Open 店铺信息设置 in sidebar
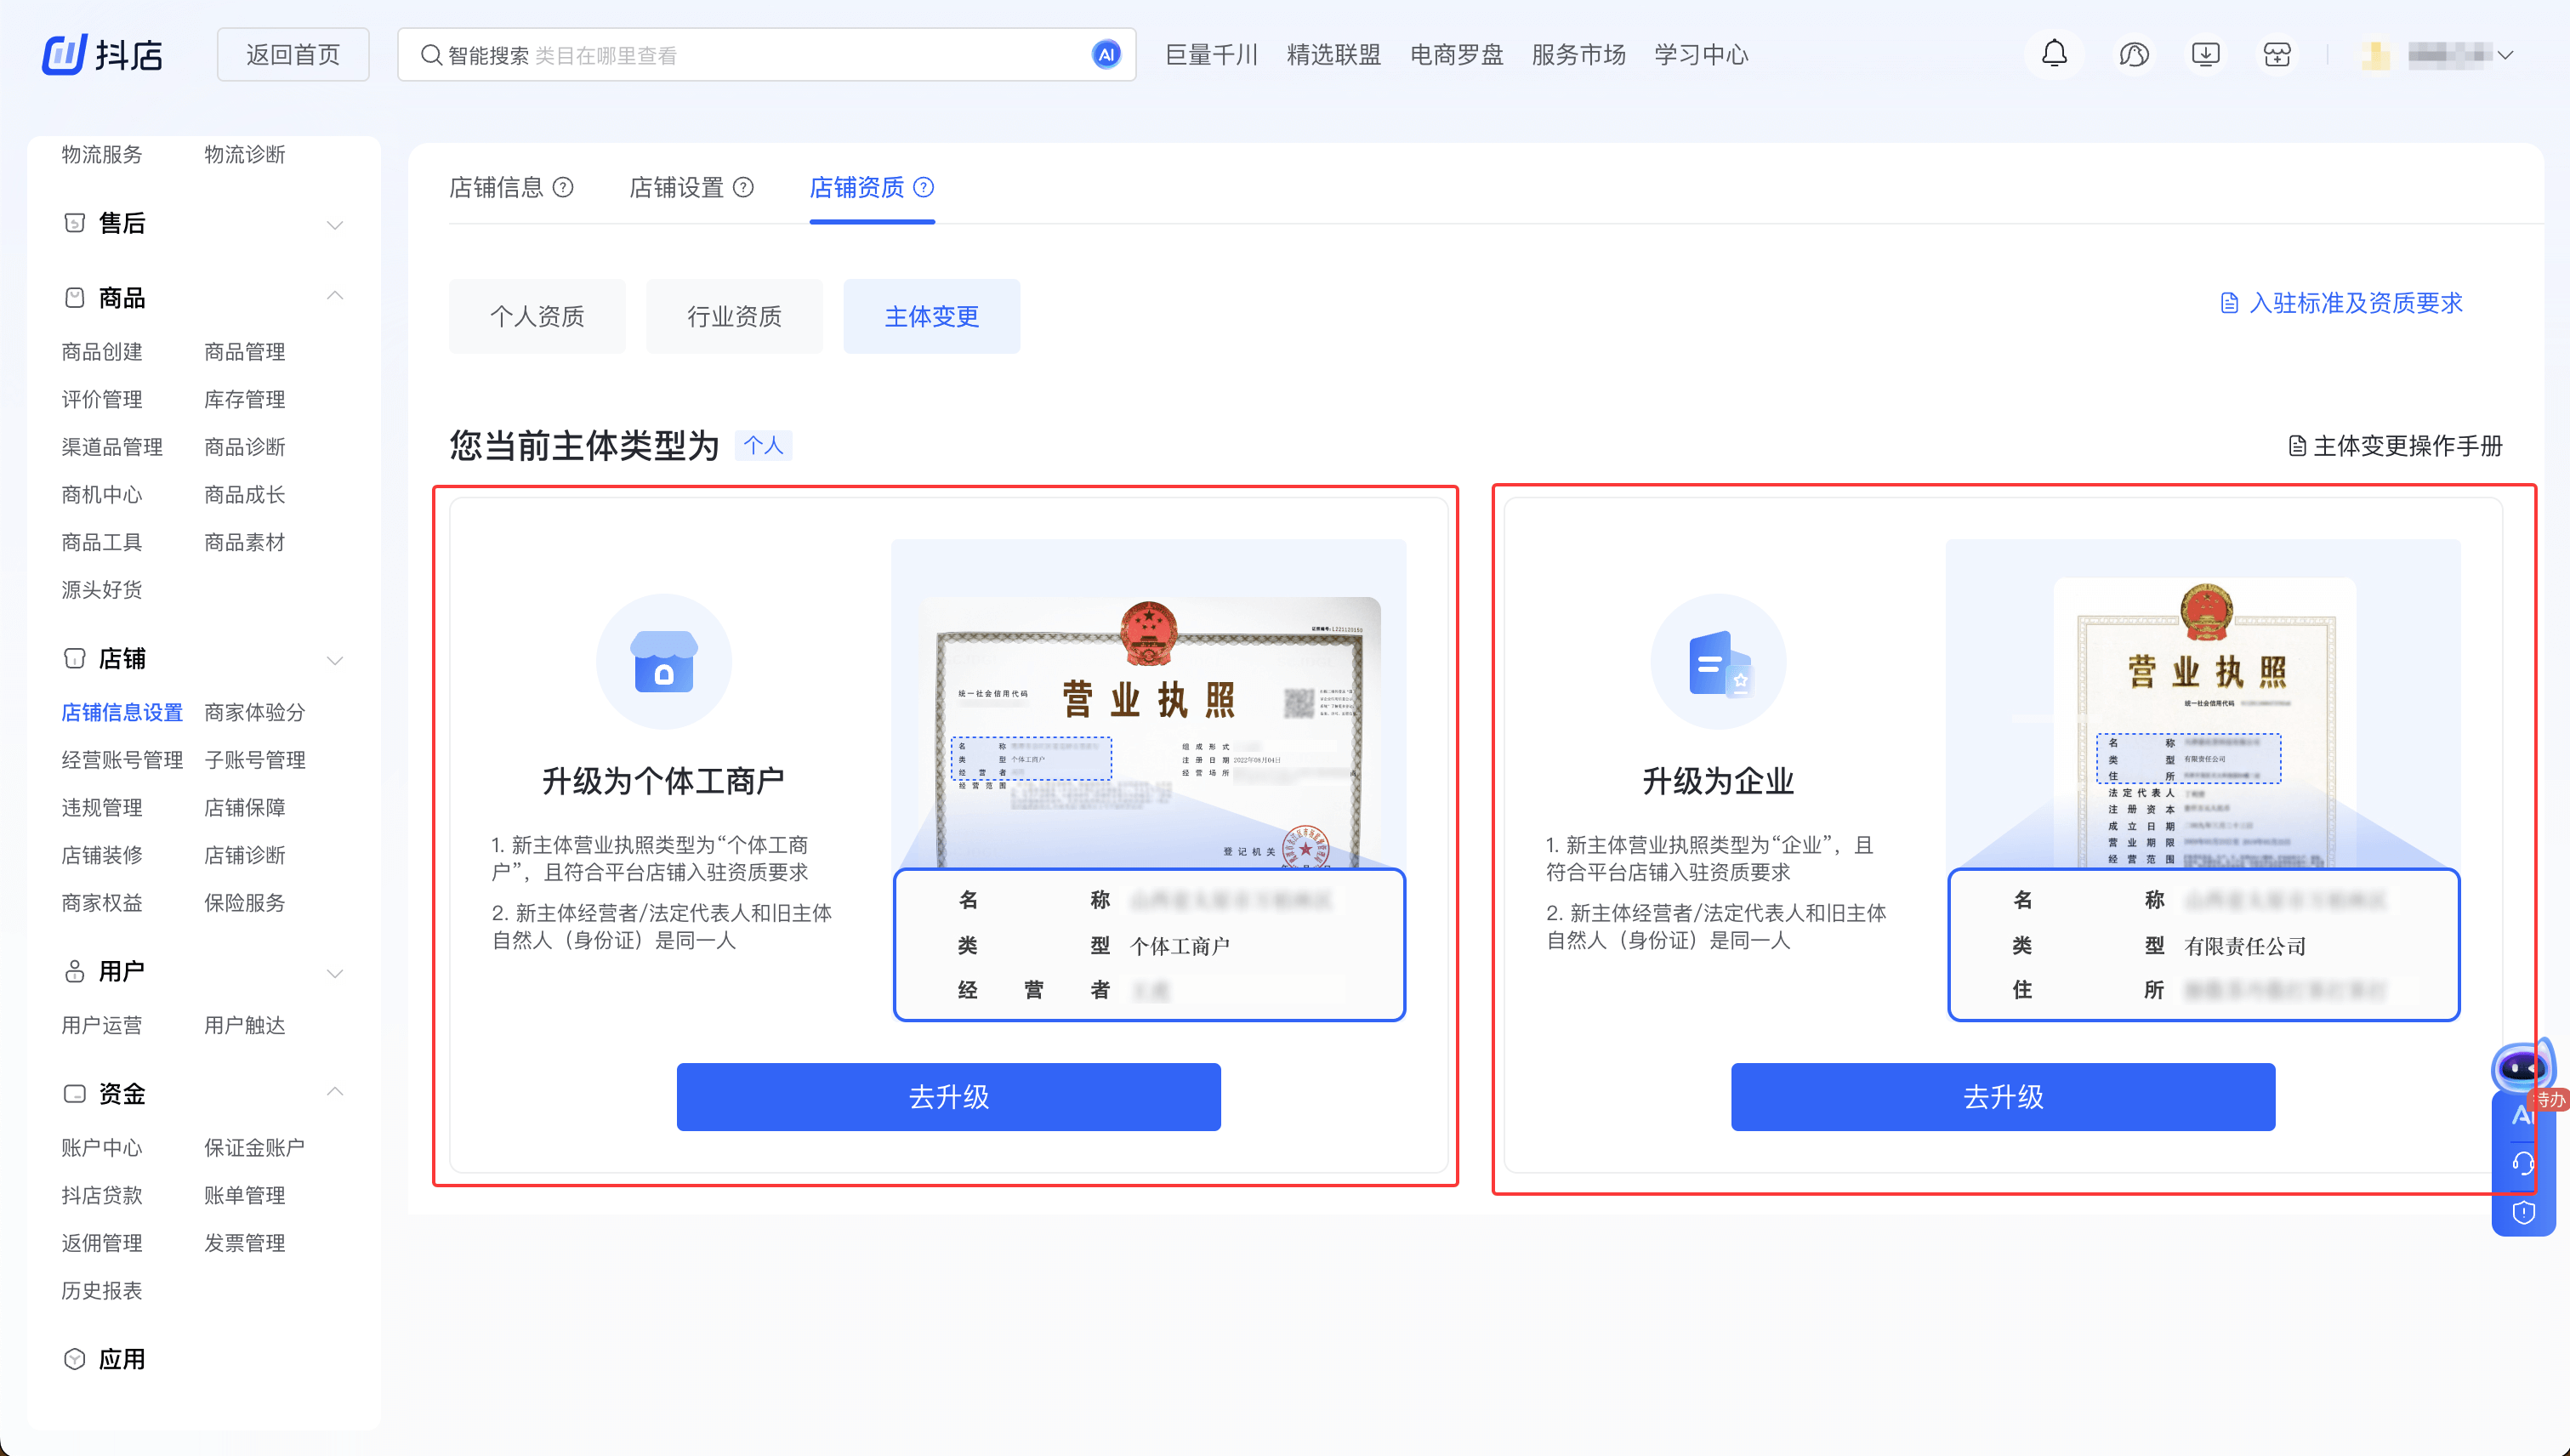This screenshot has width=2570, height=1456. tap(122, 713)
